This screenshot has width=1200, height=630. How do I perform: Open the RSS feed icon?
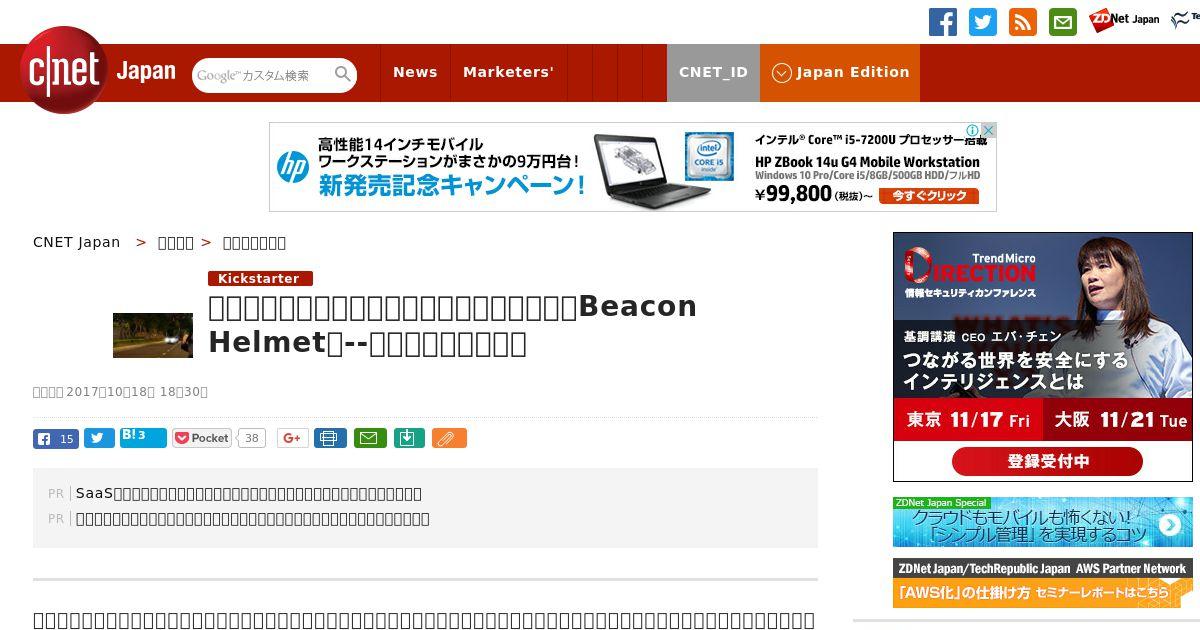[x=1023, y=21]
